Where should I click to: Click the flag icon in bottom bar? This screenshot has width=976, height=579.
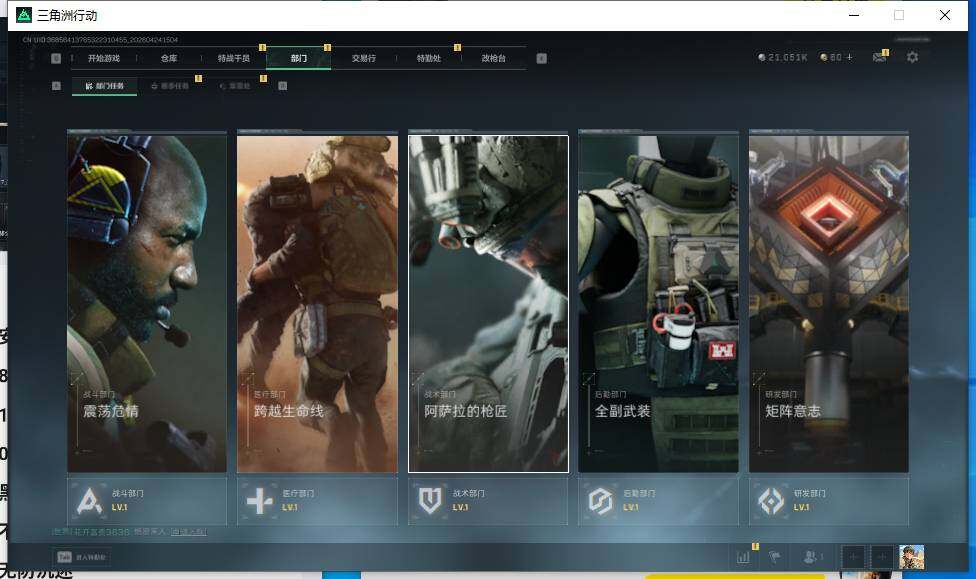pos(775,557)
